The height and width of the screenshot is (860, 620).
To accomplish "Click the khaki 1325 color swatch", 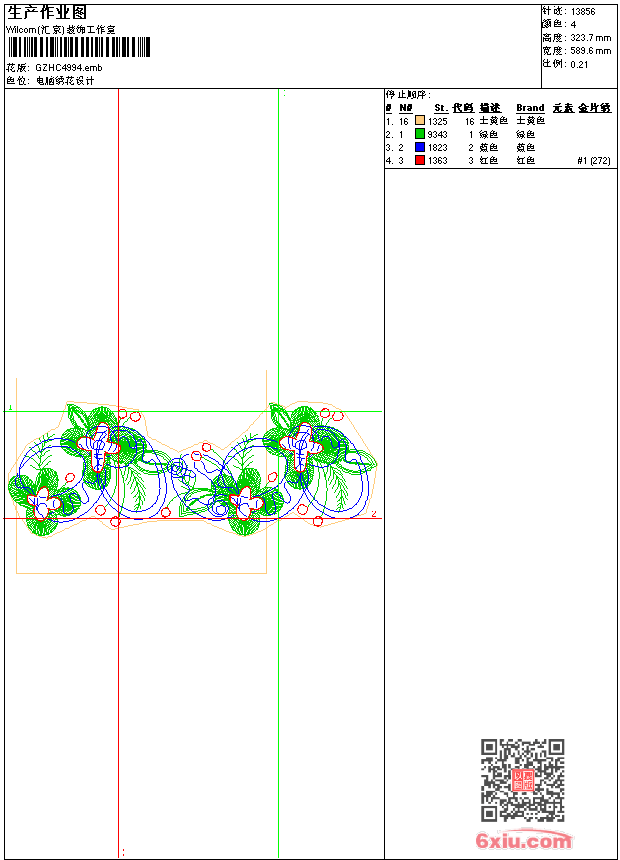I will (x=420, y=120).
